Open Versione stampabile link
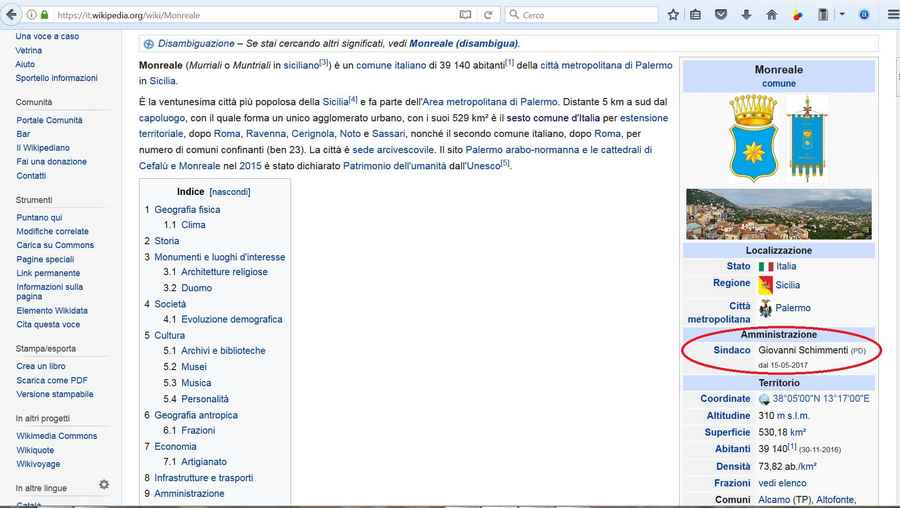This screenshot has height=508, width=900. pos(55,394)
